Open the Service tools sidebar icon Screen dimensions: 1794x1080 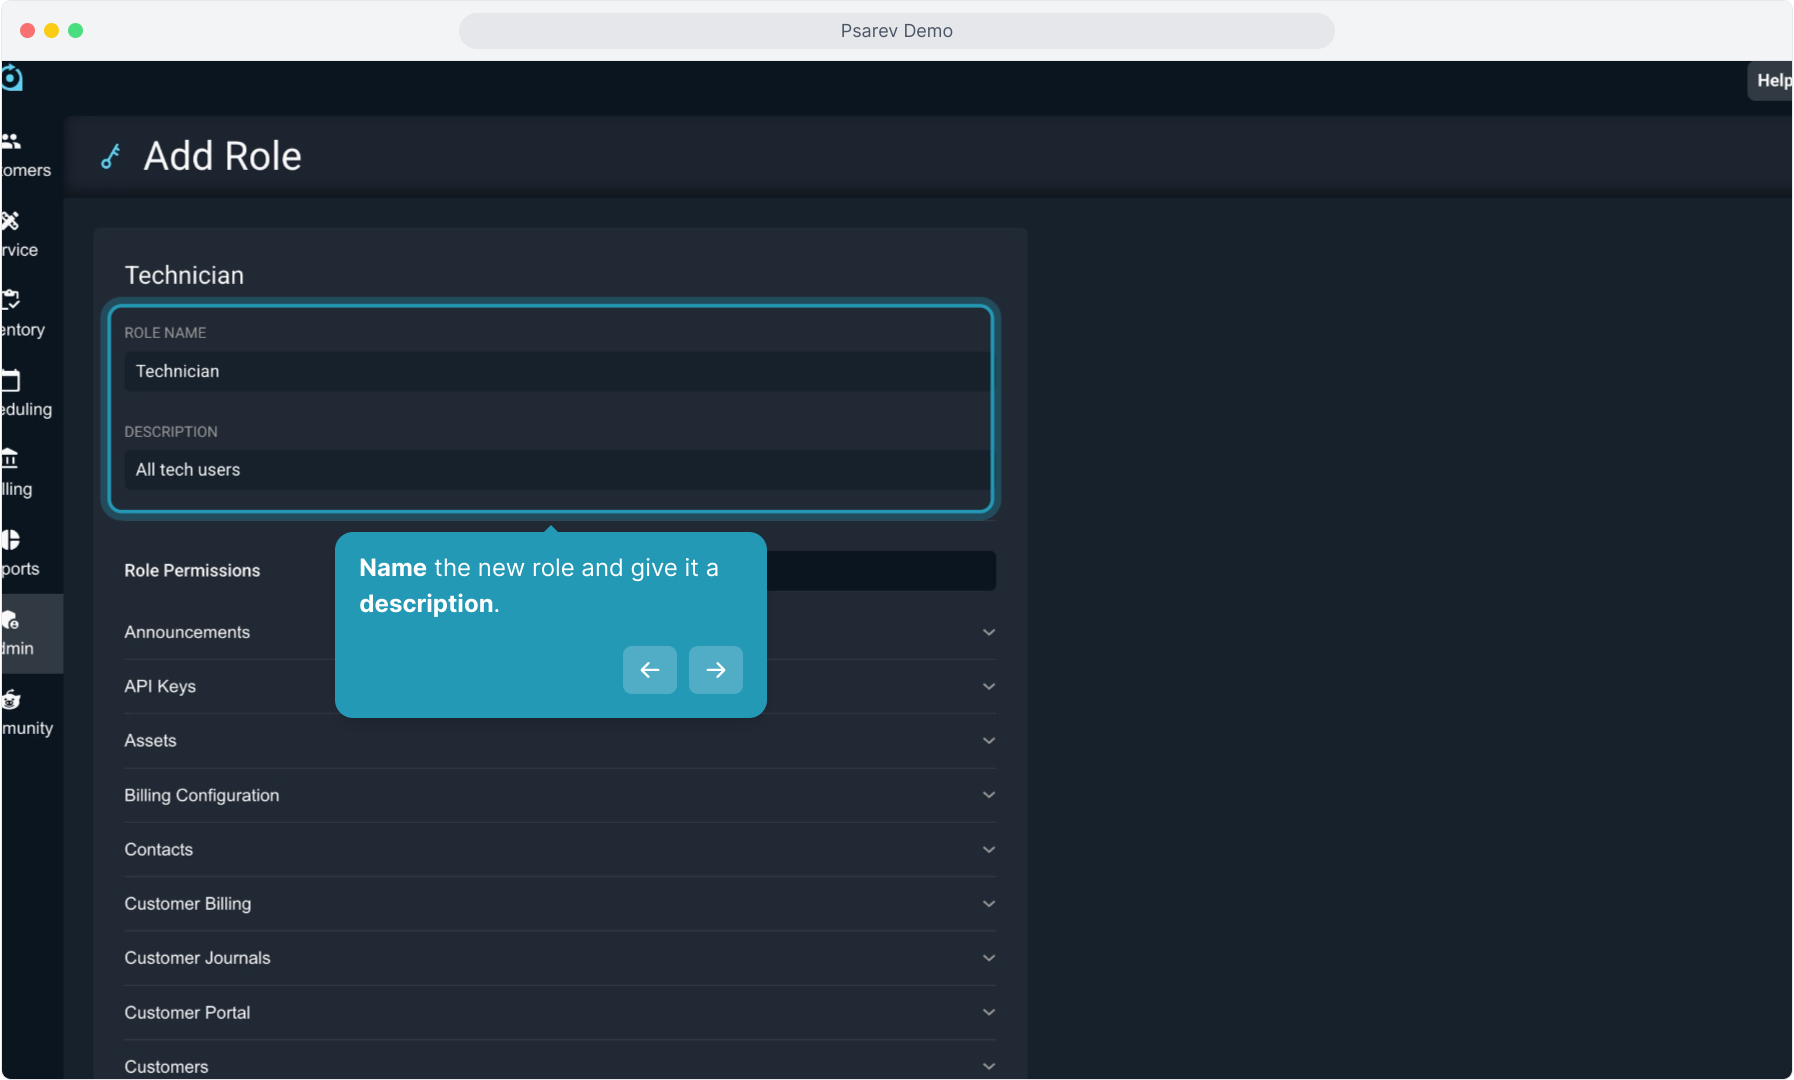click(12, 221)
